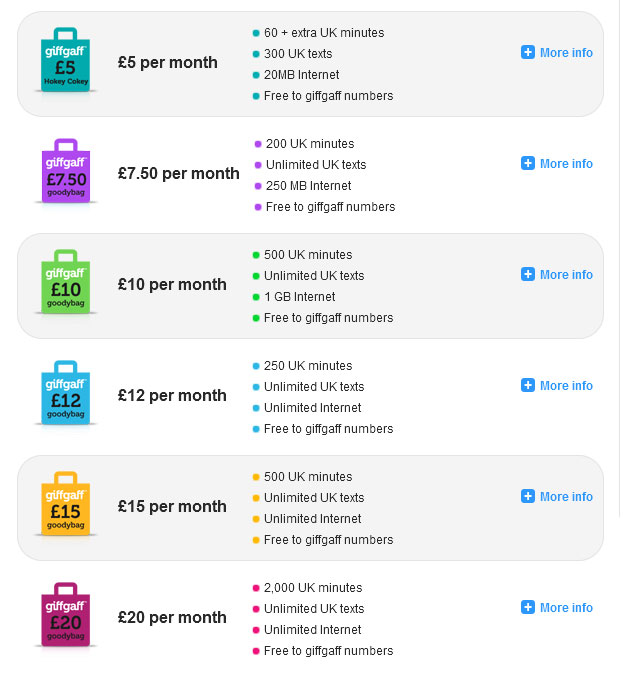Click the plus icon for £5 plan
The width and height of the screenshot is (632, 677).
[528, 52]
